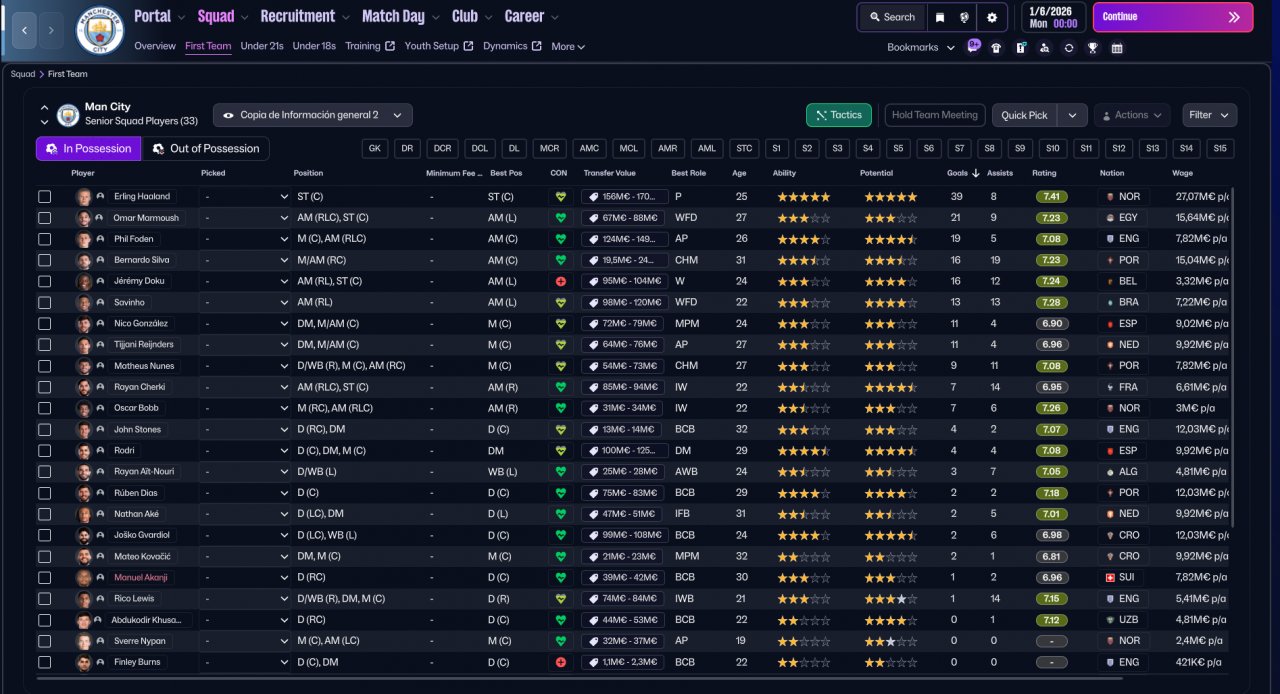Tick the checkbox for Erling Haaland

[44, 197]
